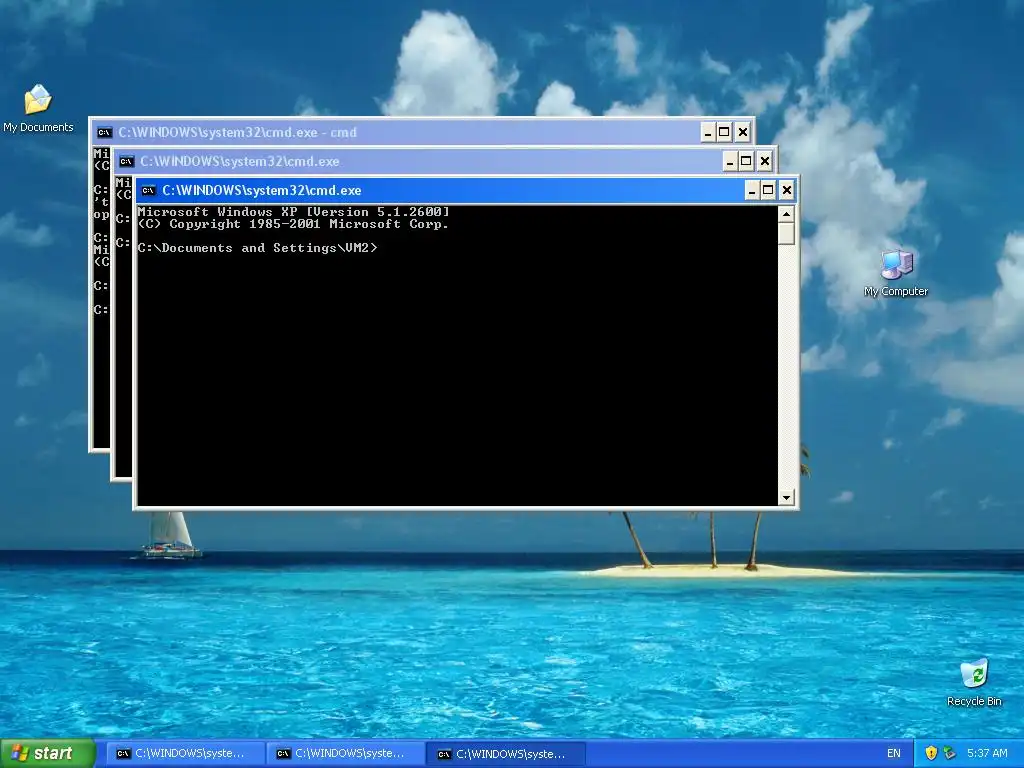Minimize the front cmd.exe window
This screenshot has height=768, width=1024.
pos(752,191)
